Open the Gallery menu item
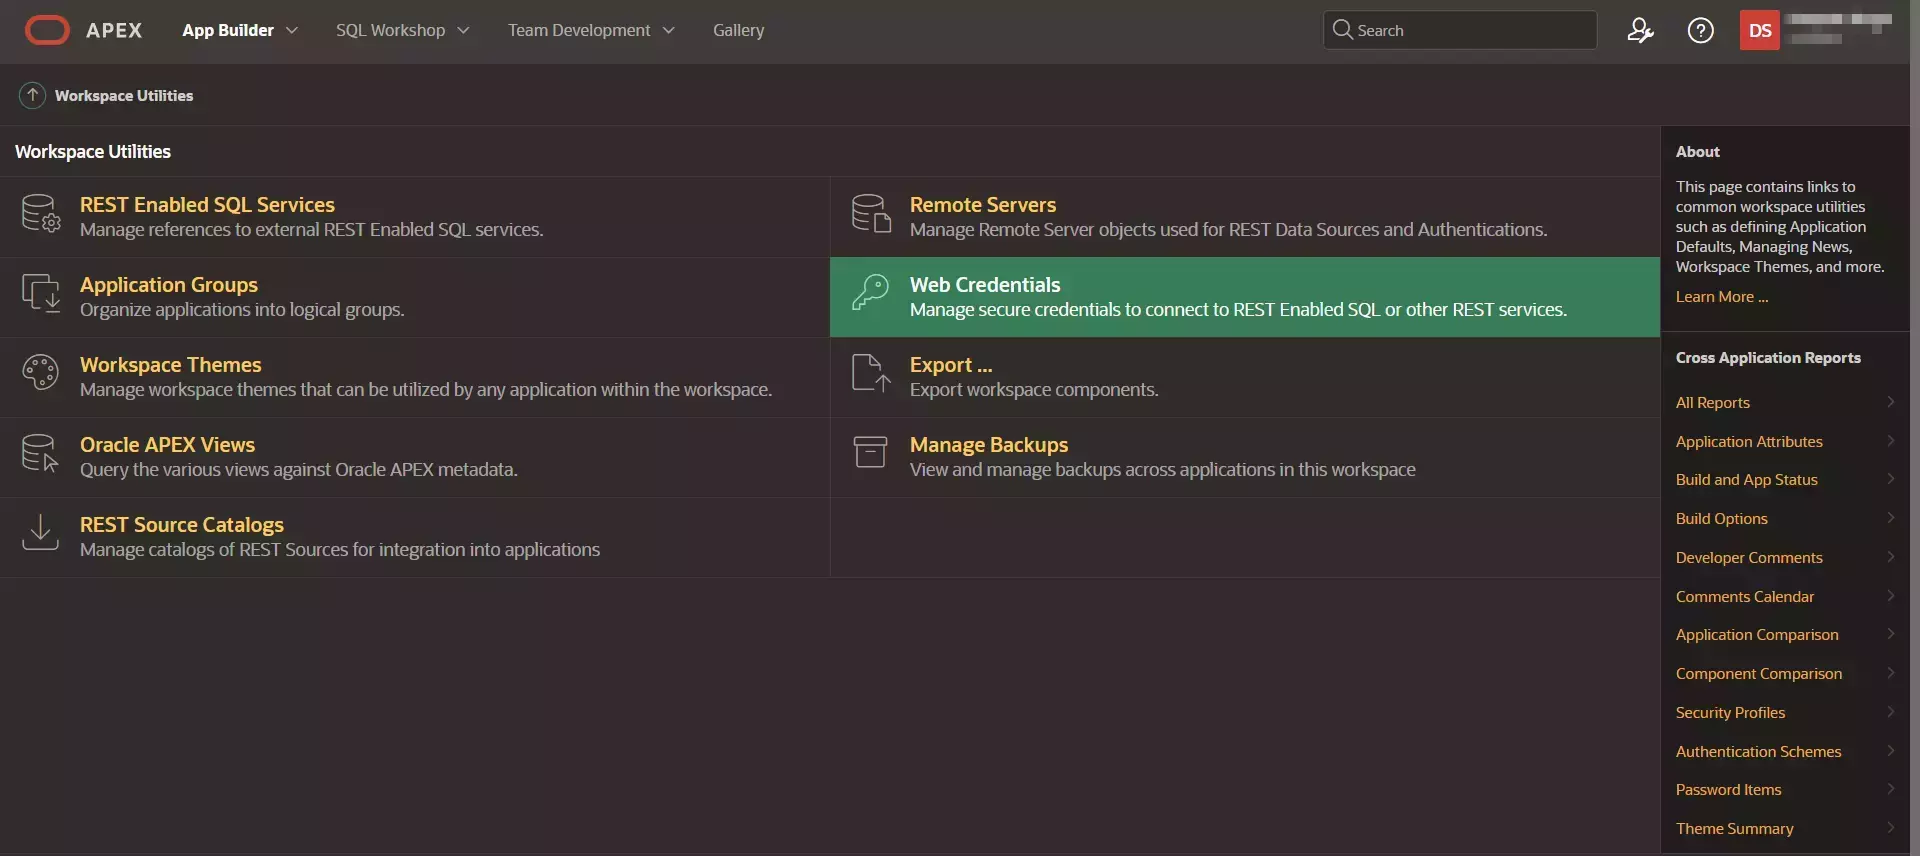This screenshot has width=1920, height=856. (x=738, y=31)
